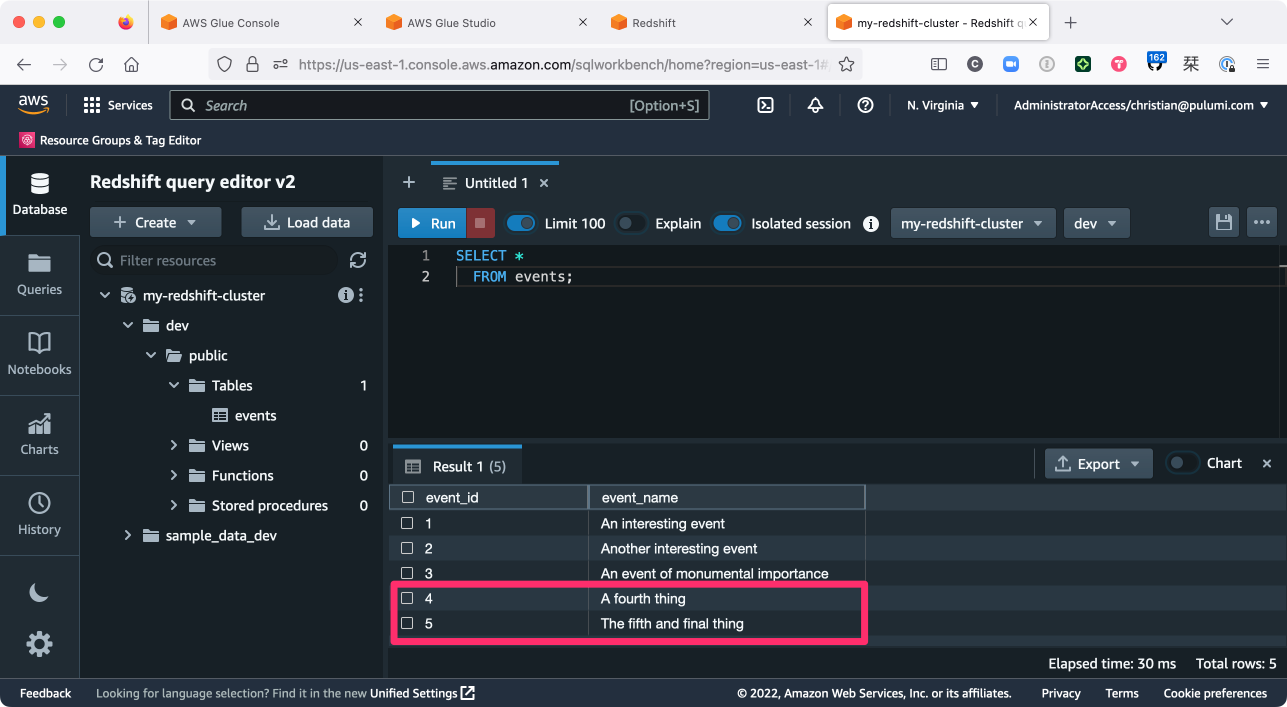This screenshot has height=707, width=1287.
Task: Show Isolated session info tooltip
Action: click(x=871, y=223)
